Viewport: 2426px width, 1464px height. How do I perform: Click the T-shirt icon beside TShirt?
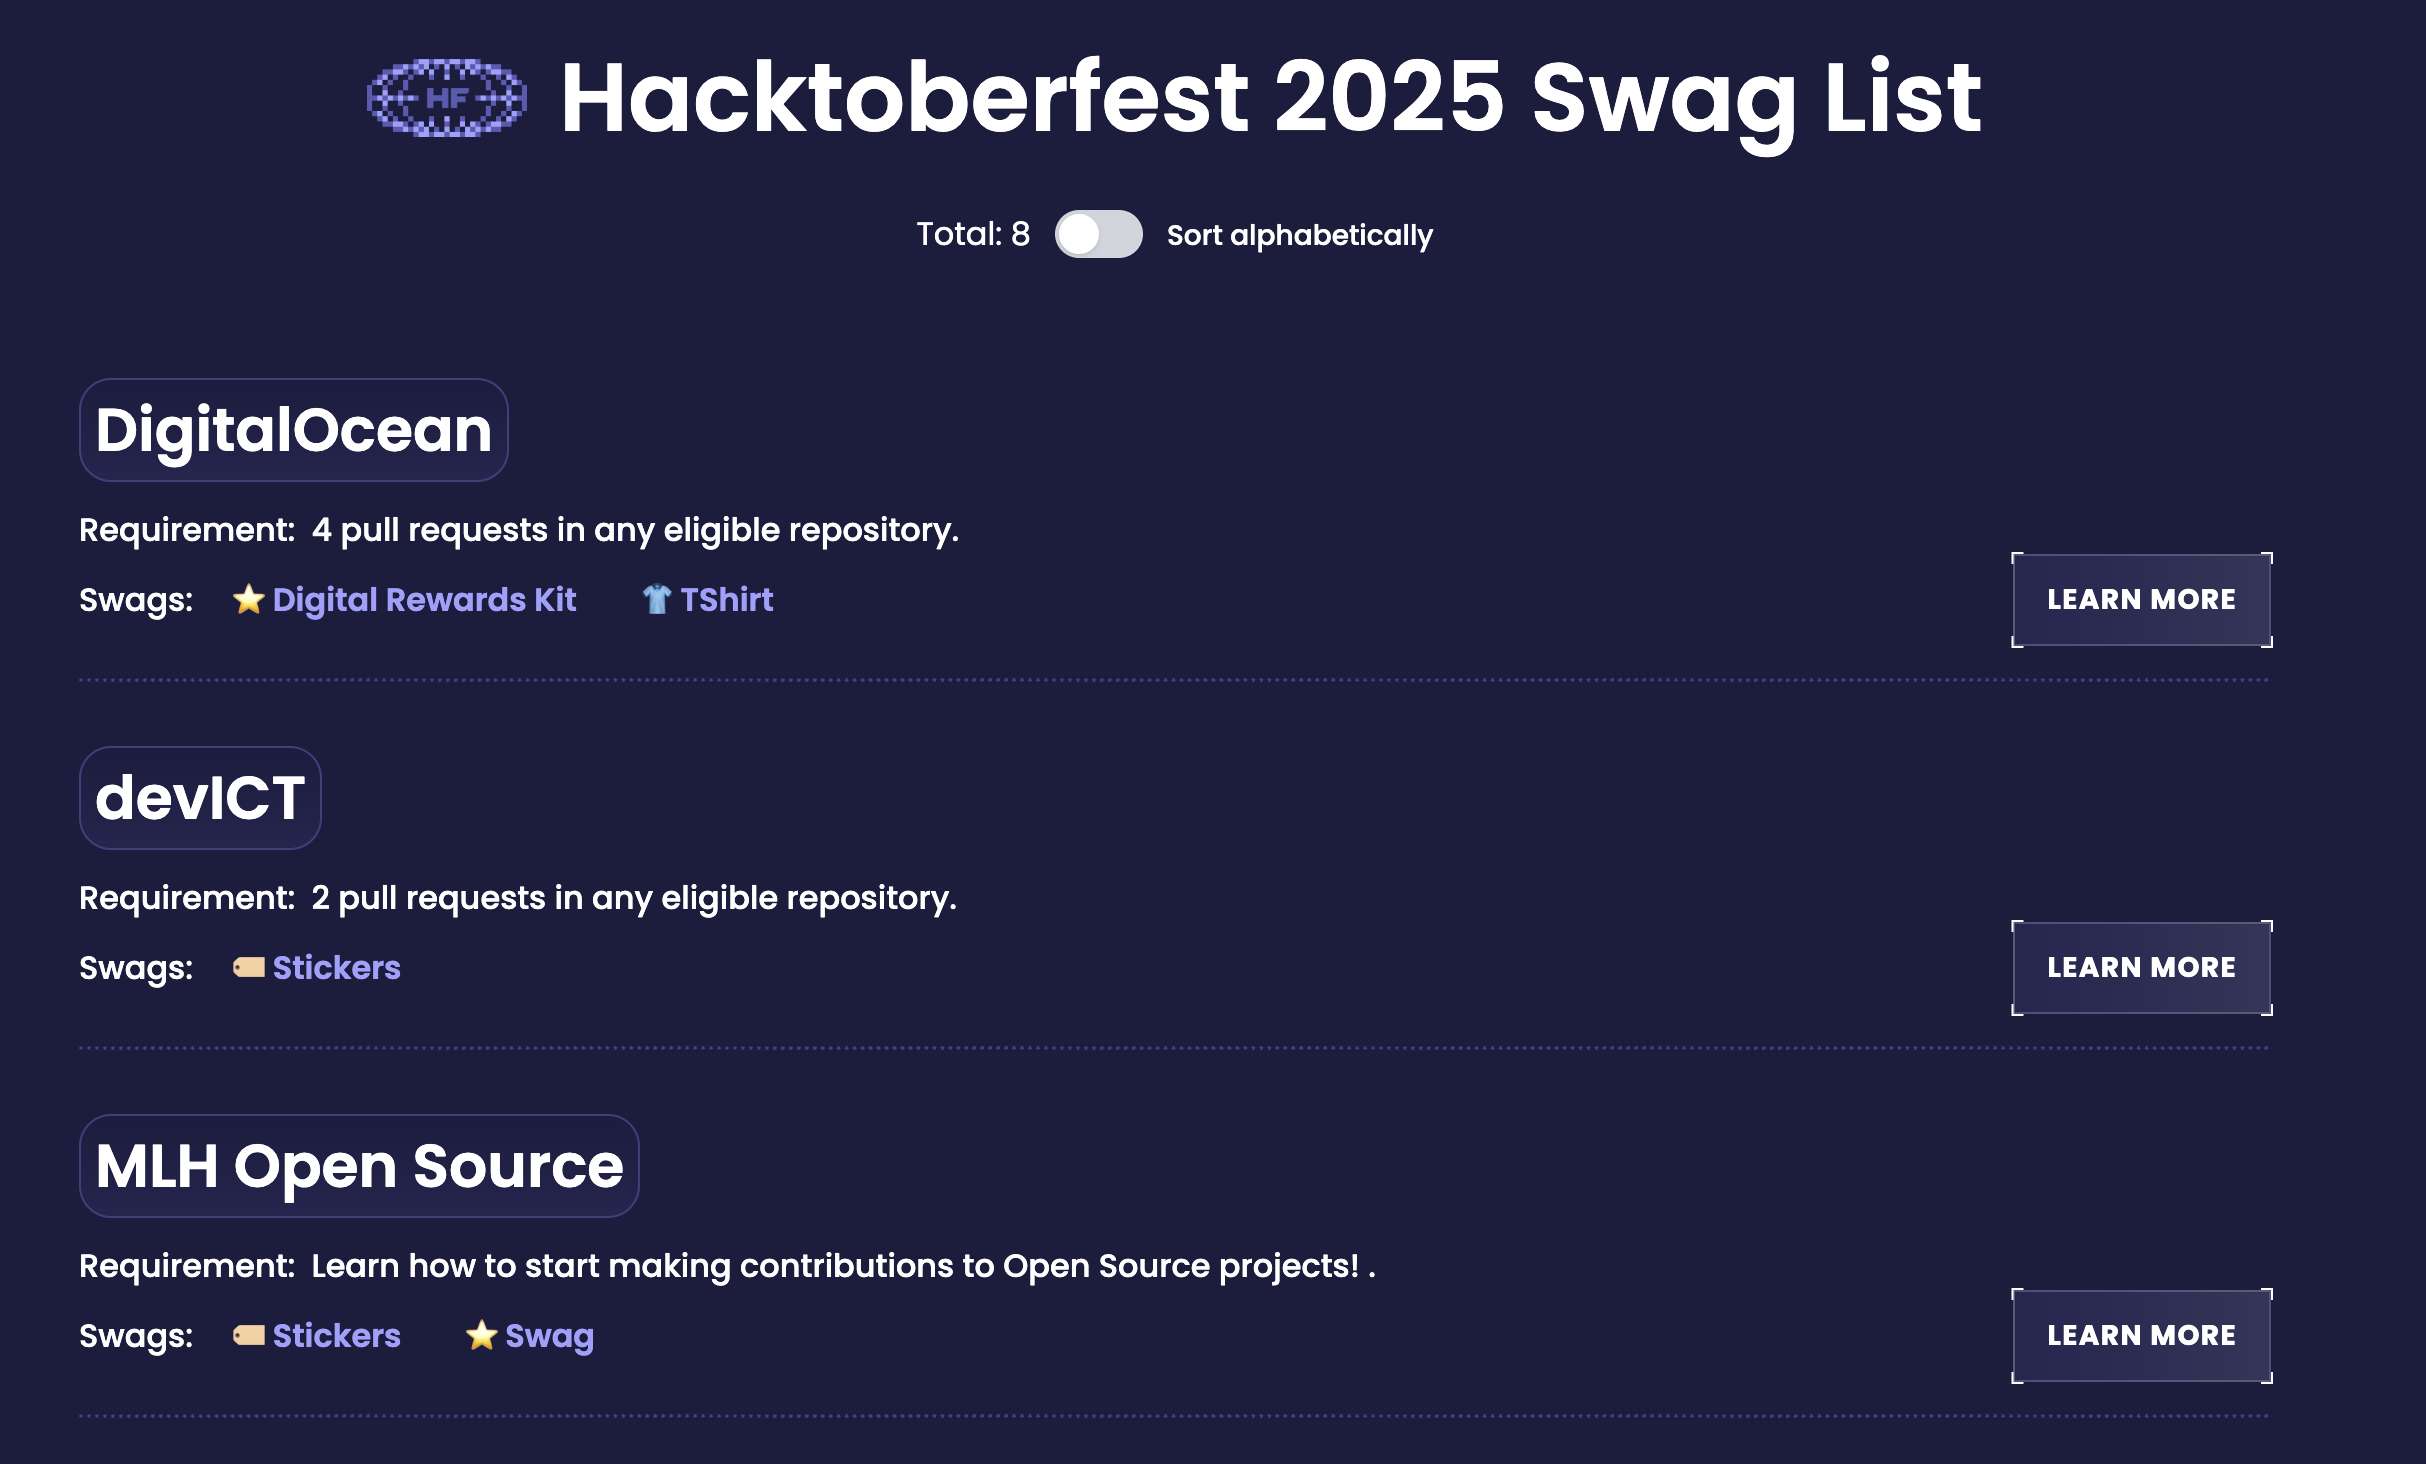(x=656, y=600)
